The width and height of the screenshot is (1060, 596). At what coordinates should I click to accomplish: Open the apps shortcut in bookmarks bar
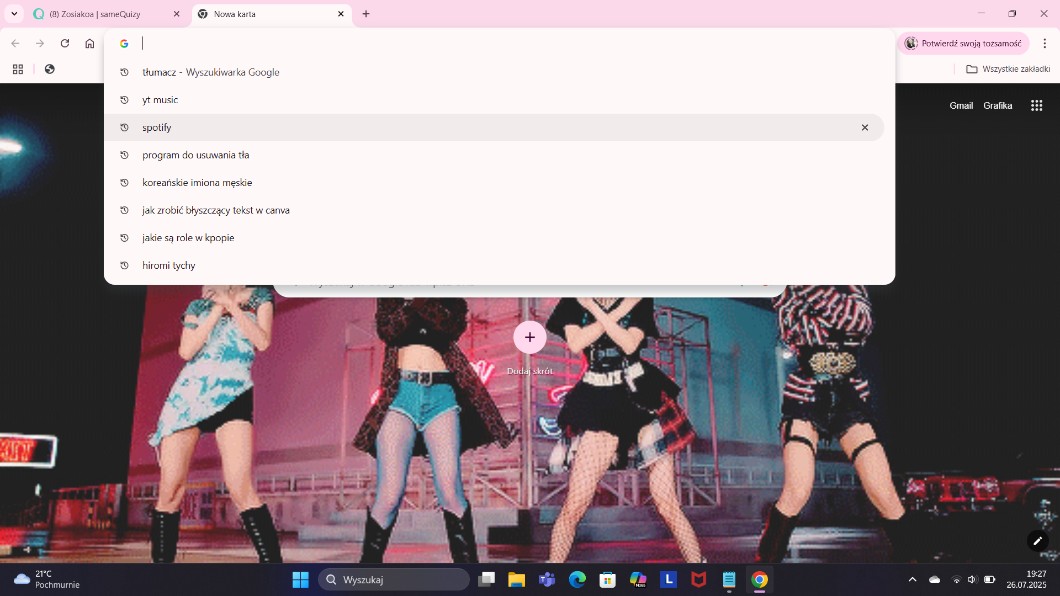18,69
